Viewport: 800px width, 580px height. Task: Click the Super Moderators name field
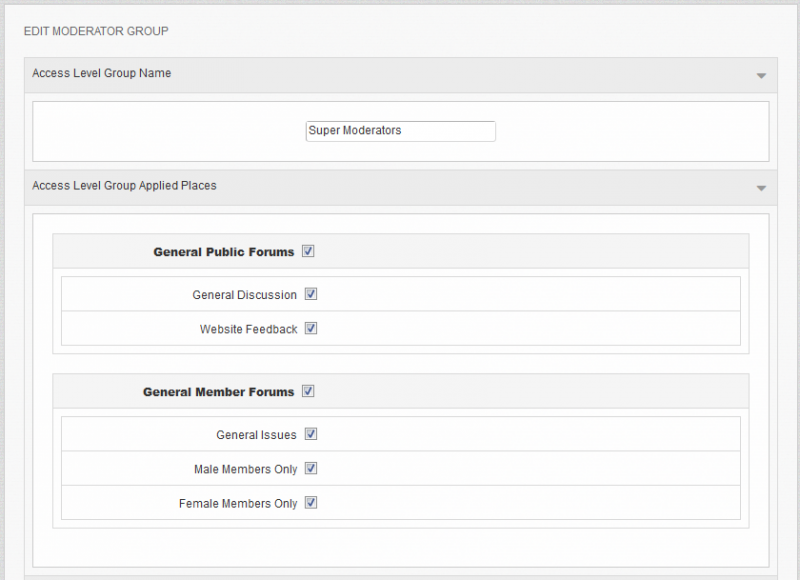401,131
